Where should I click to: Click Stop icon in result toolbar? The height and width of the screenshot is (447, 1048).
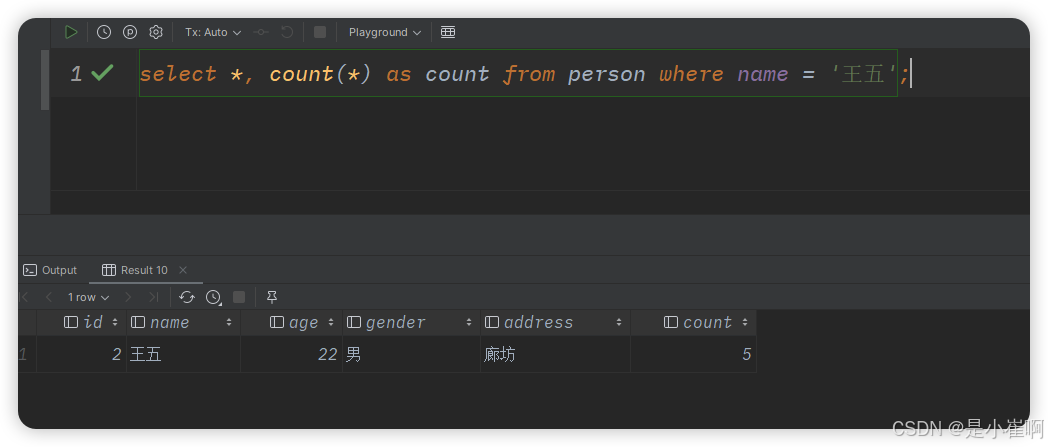(x=239, y=297)
